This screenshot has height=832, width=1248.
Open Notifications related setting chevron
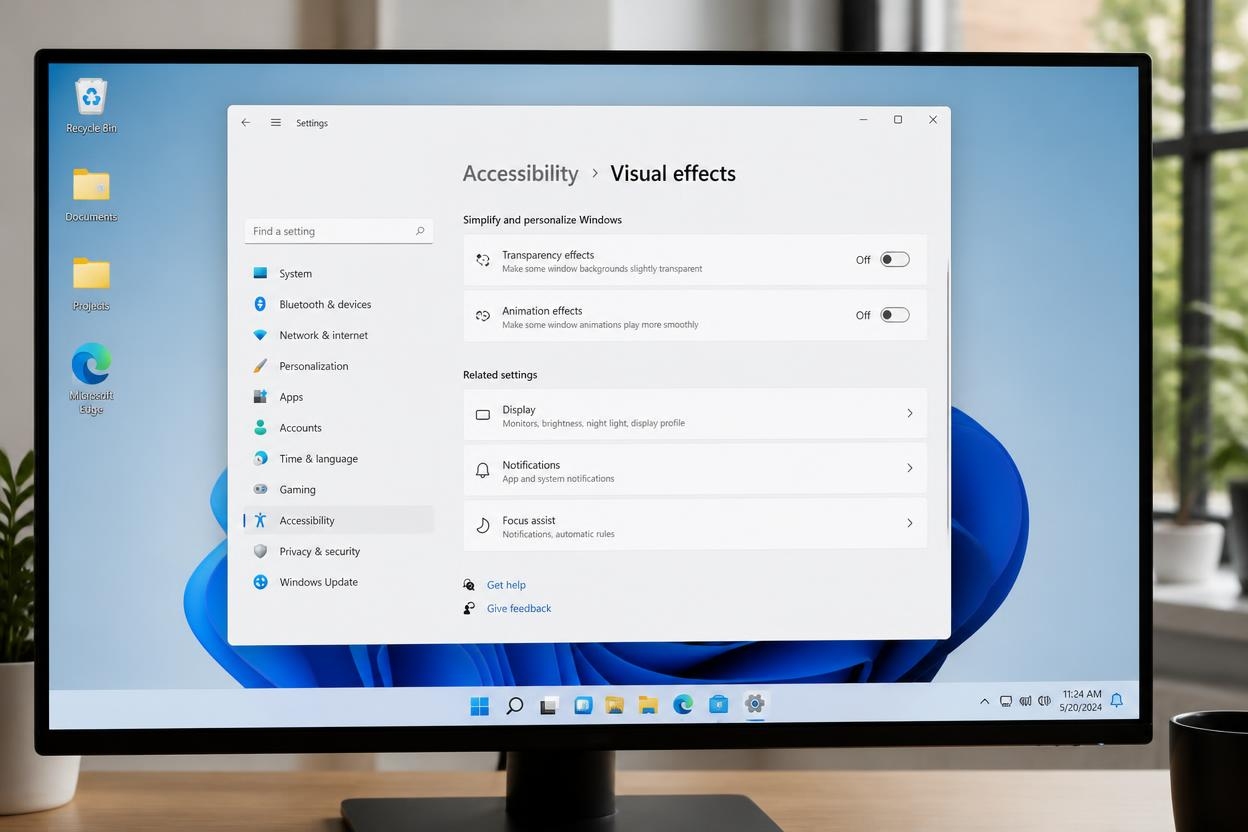click(909, 468)
